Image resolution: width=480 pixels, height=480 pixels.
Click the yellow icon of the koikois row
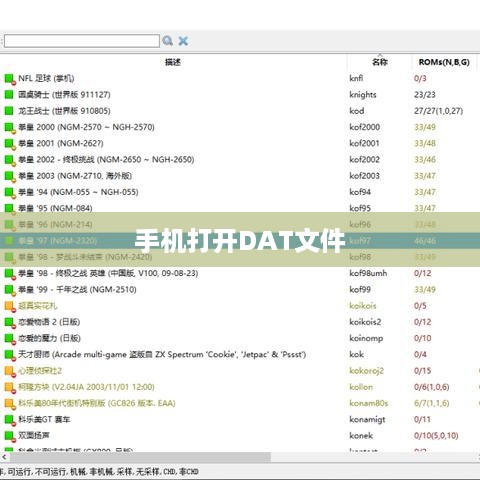pyautogui.click(x=10, y=307)
